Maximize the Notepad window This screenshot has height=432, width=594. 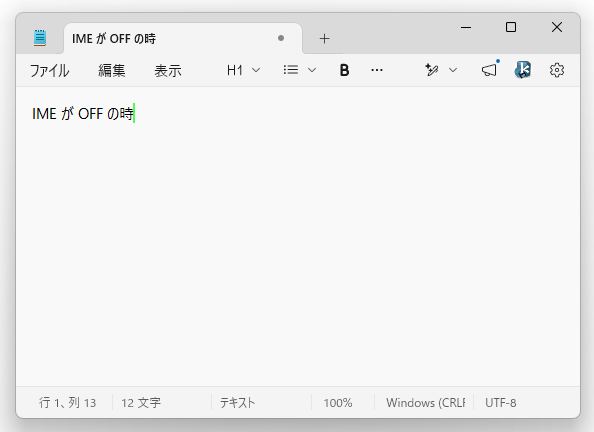(x=511, y=27)
